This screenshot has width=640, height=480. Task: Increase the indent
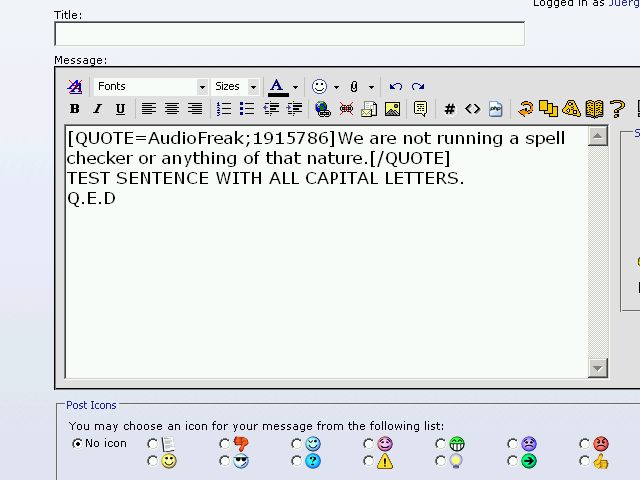pyautogui.click(x=294, y=109)
